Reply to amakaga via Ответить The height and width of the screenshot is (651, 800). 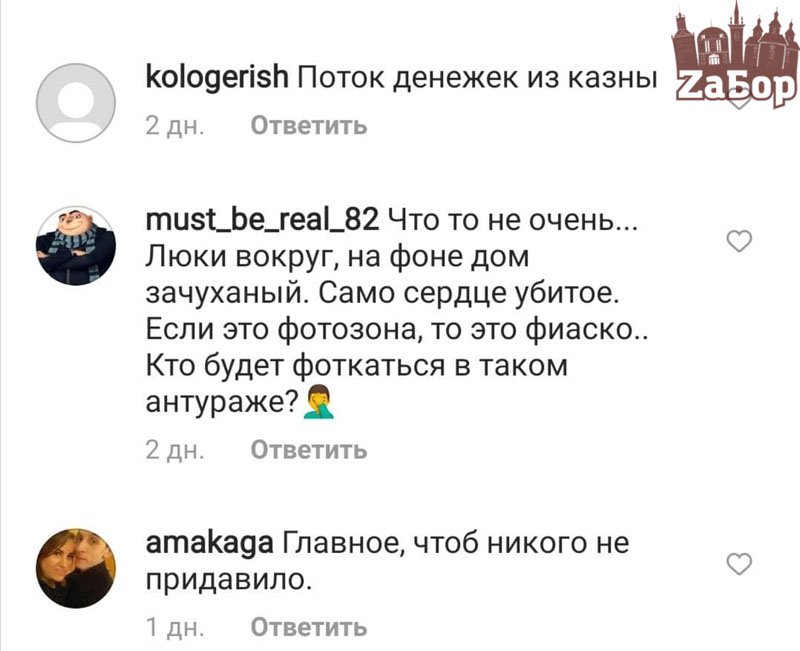tap(309, 627)
